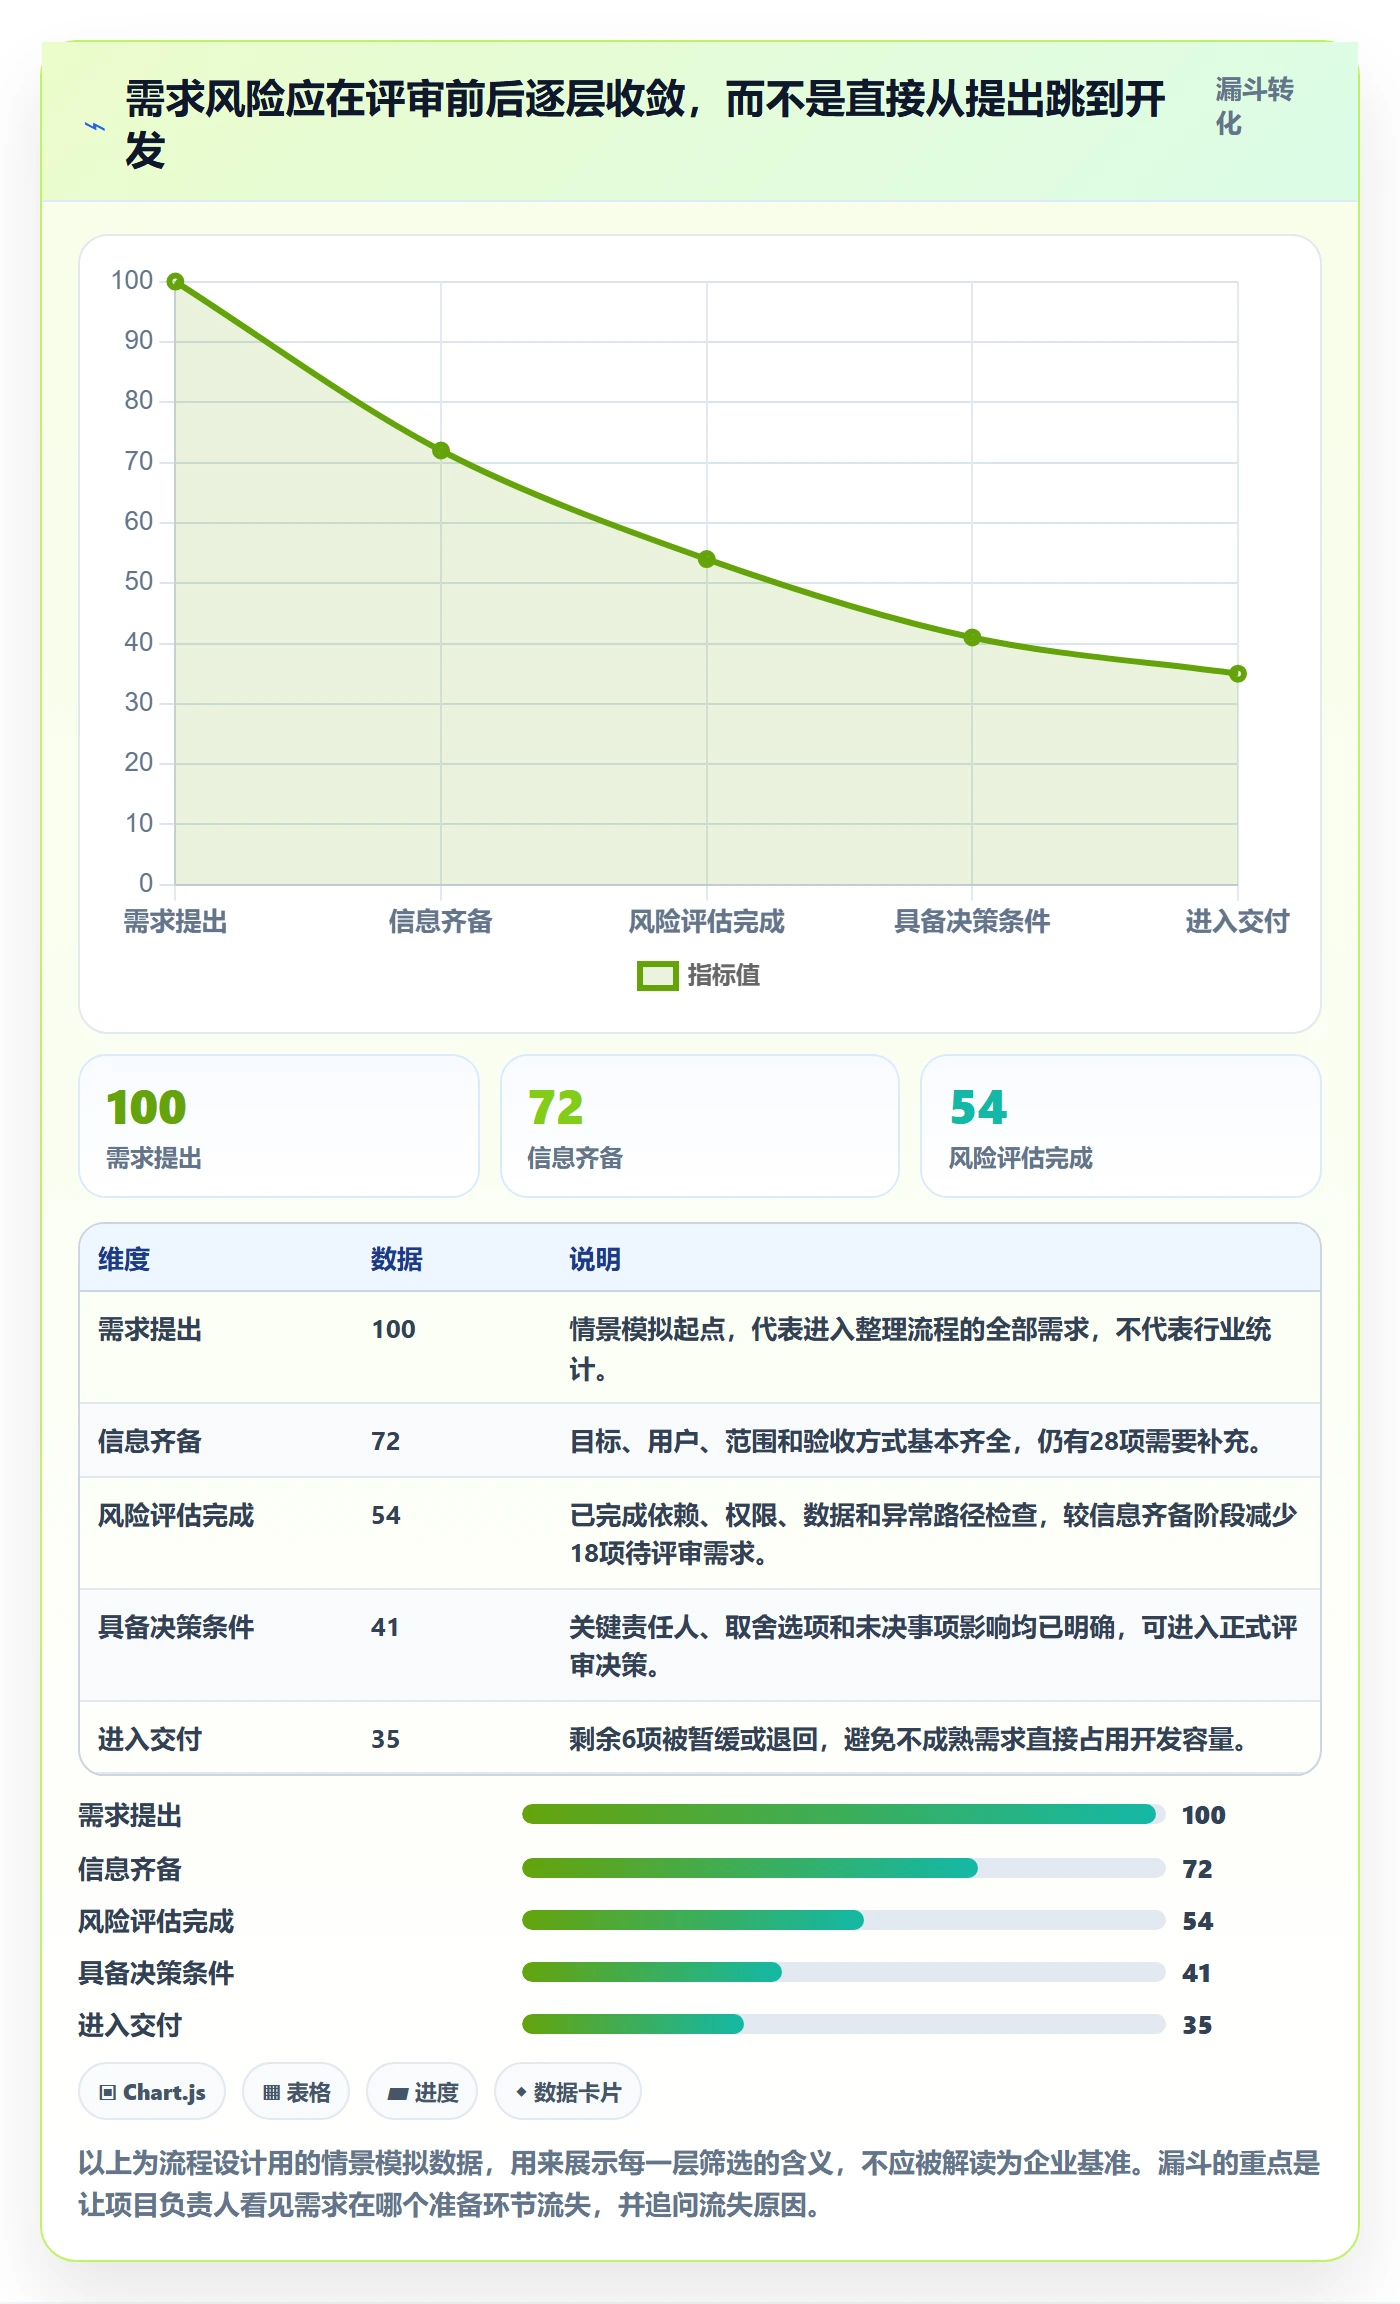This screenshot has width=1400, height=2304.
Task: Click the 维度 column header
Action: point(124,1259)
